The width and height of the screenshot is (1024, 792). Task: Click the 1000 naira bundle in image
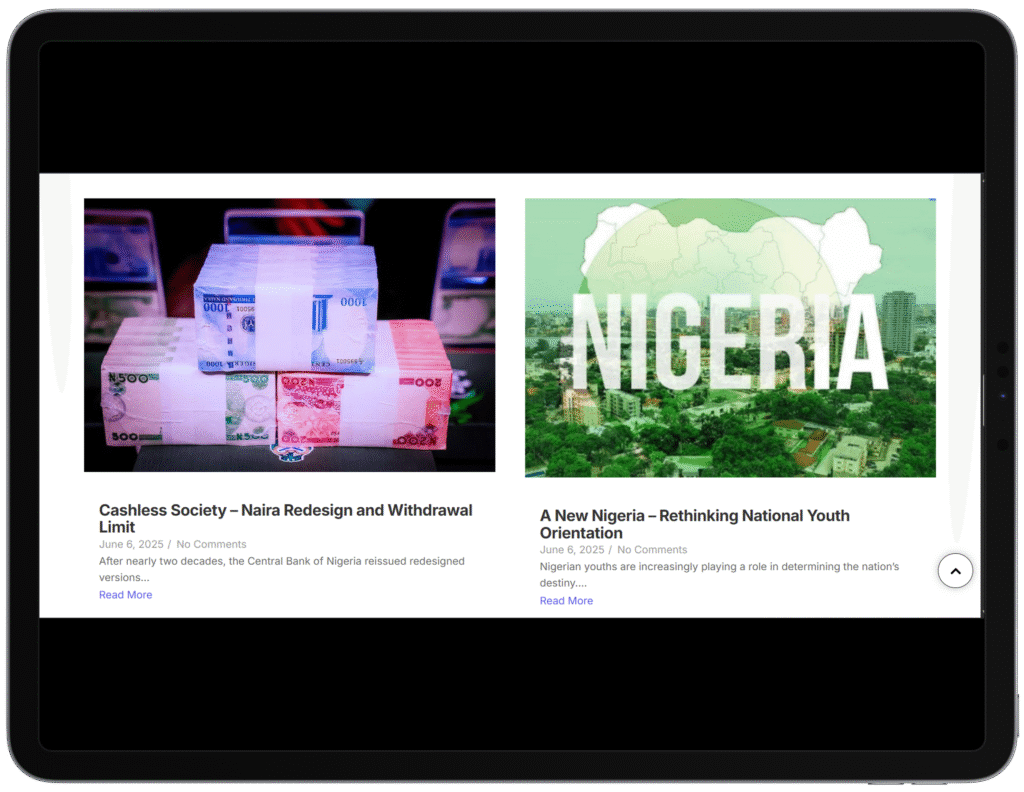(x=287, y=308)
